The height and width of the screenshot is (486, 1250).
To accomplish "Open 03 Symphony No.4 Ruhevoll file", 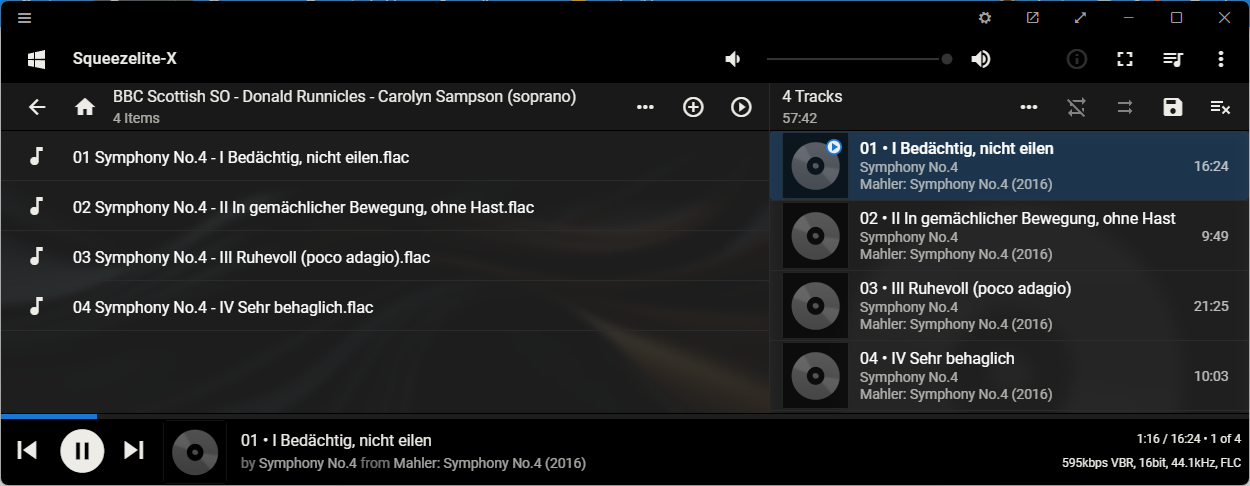I will coord(251,257).
